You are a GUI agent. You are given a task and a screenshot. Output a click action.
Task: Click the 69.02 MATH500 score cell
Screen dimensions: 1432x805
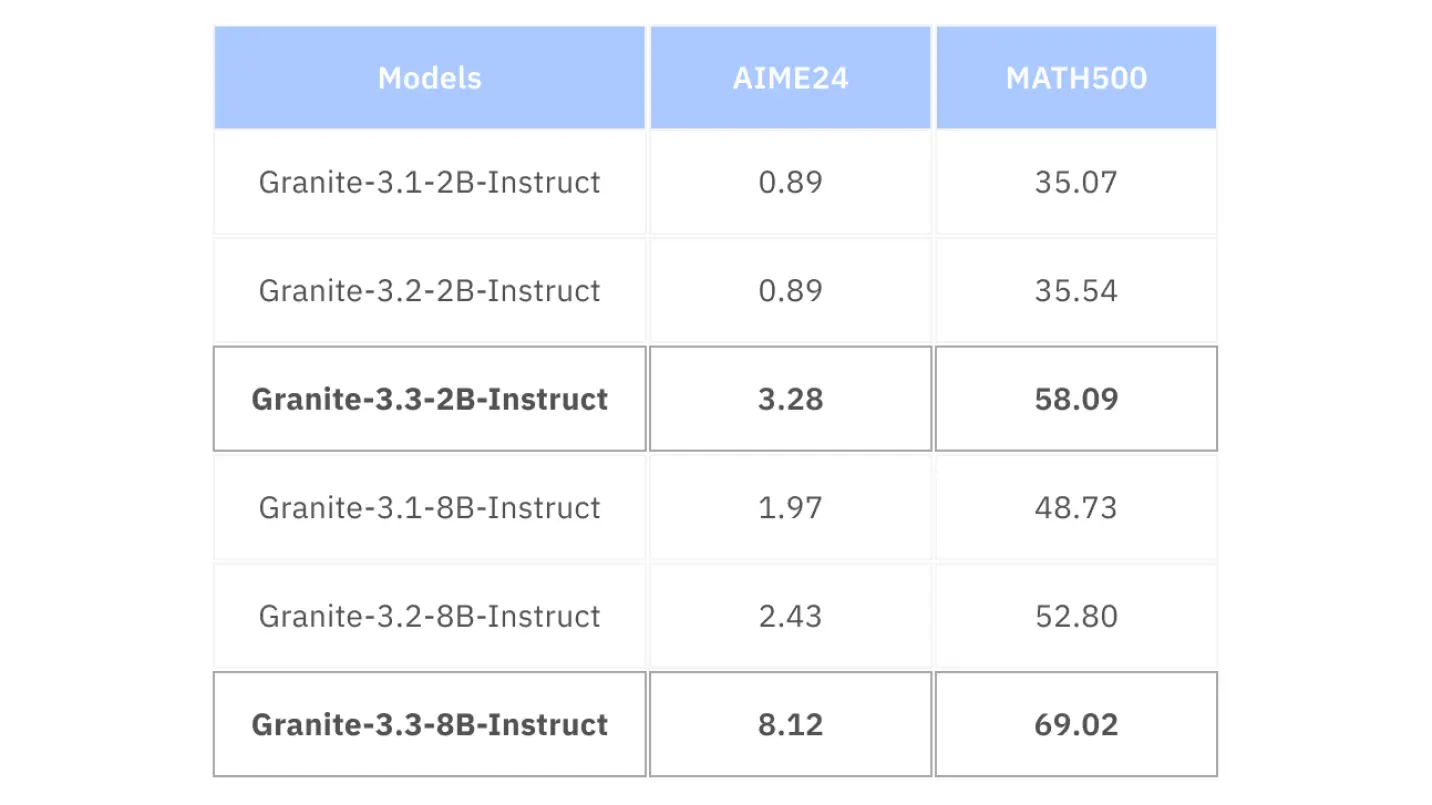(x=1076, y=724)
